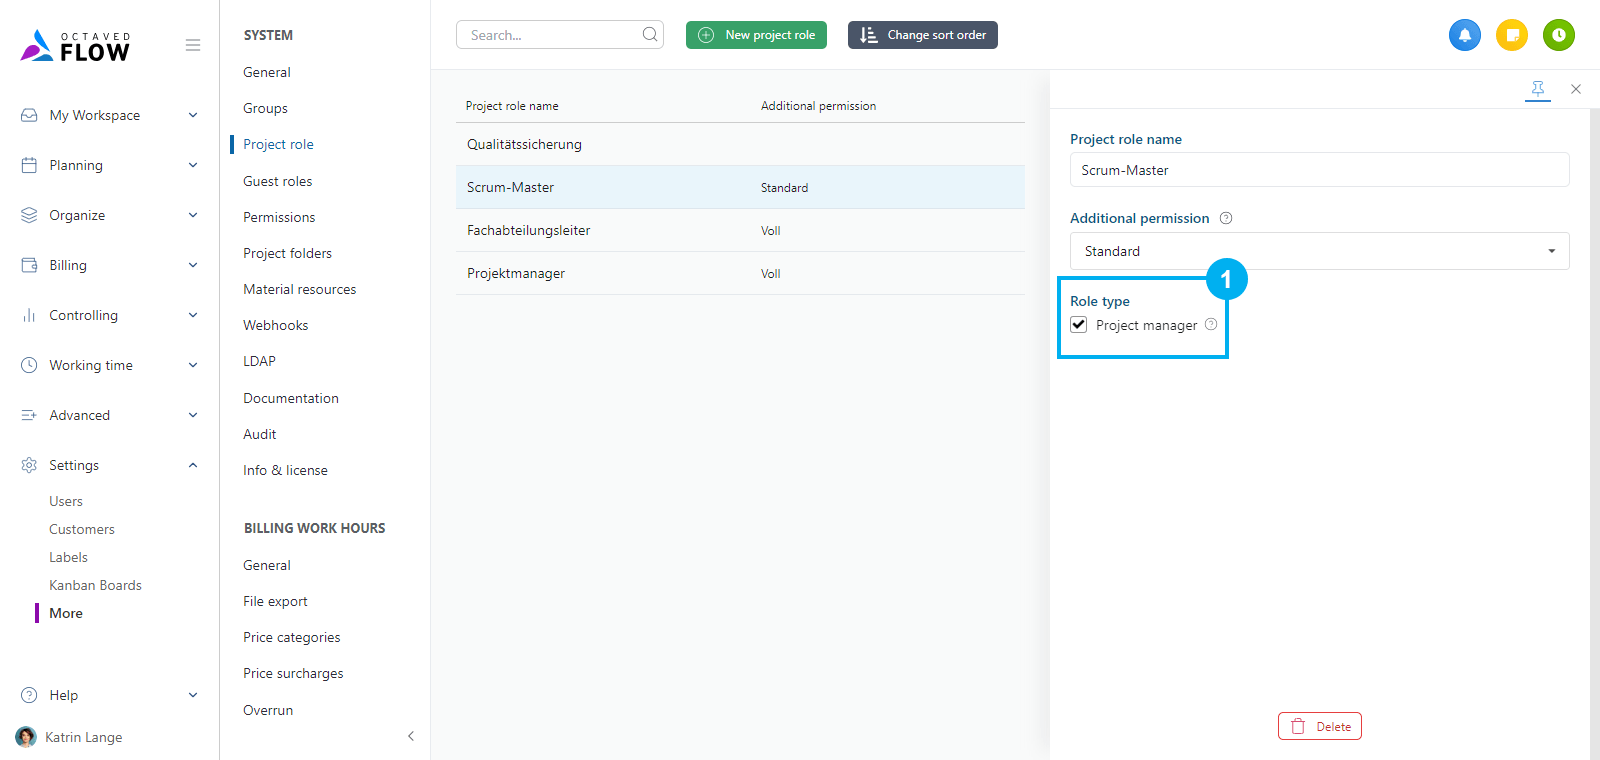Expand the Help chevron
The height and width of the screenshot is (760, 1600).
coord(193,695)
